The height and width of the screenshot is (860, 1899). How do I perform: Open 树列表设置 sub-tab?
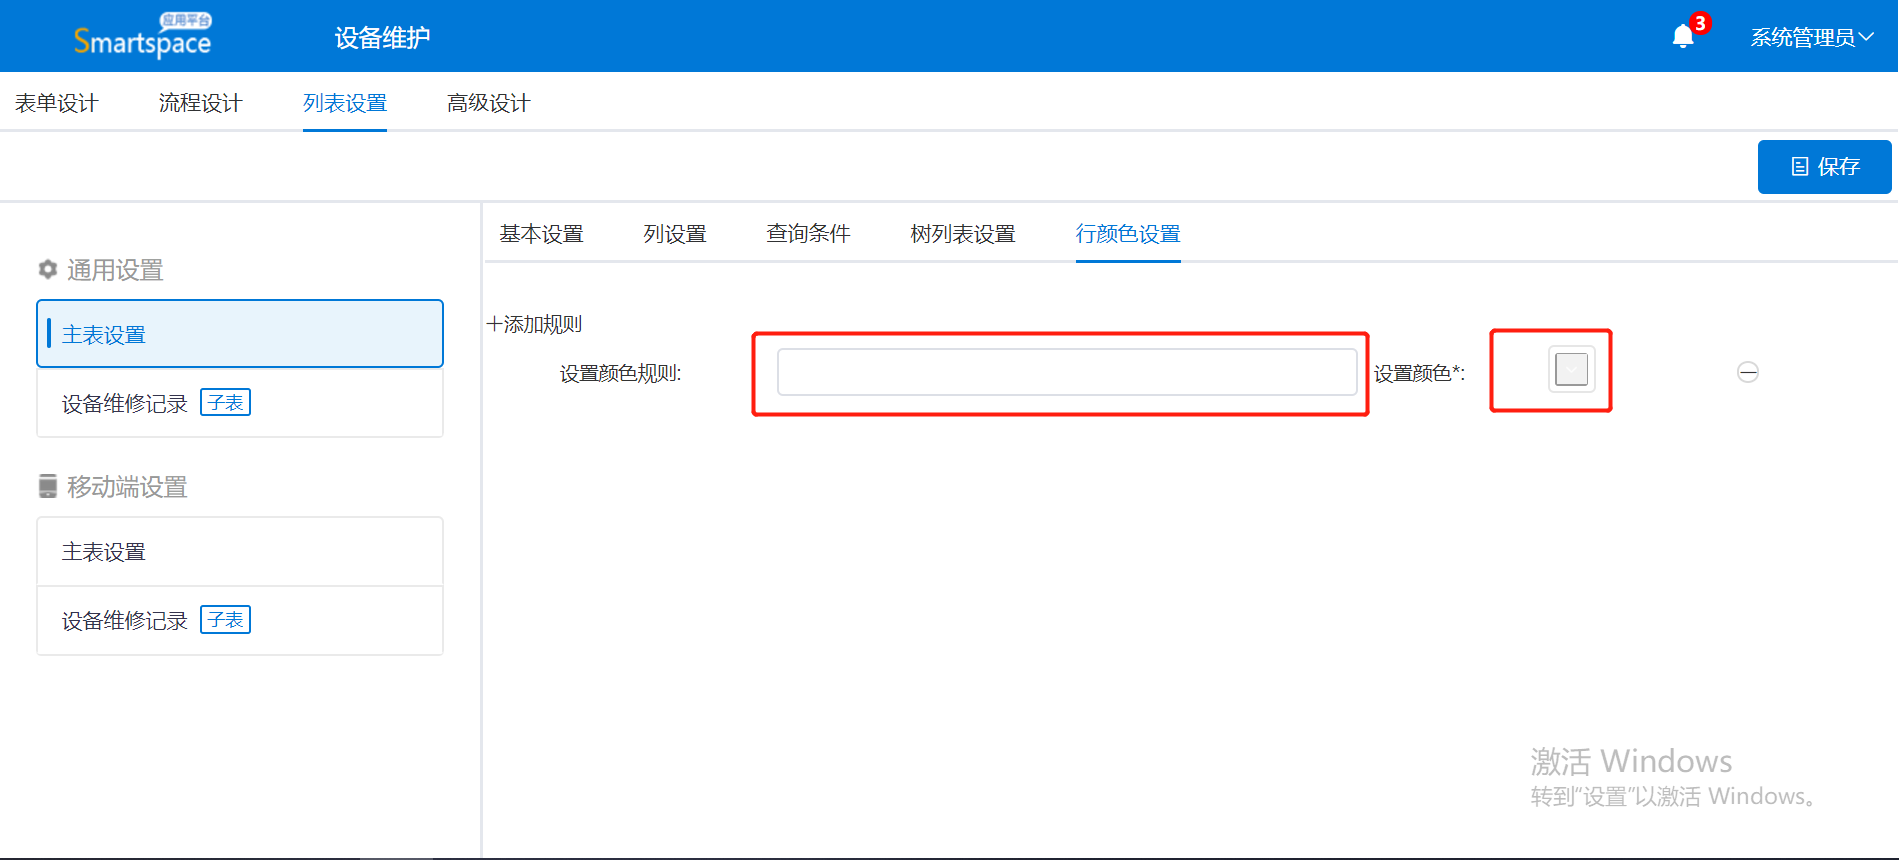[963, 234]
